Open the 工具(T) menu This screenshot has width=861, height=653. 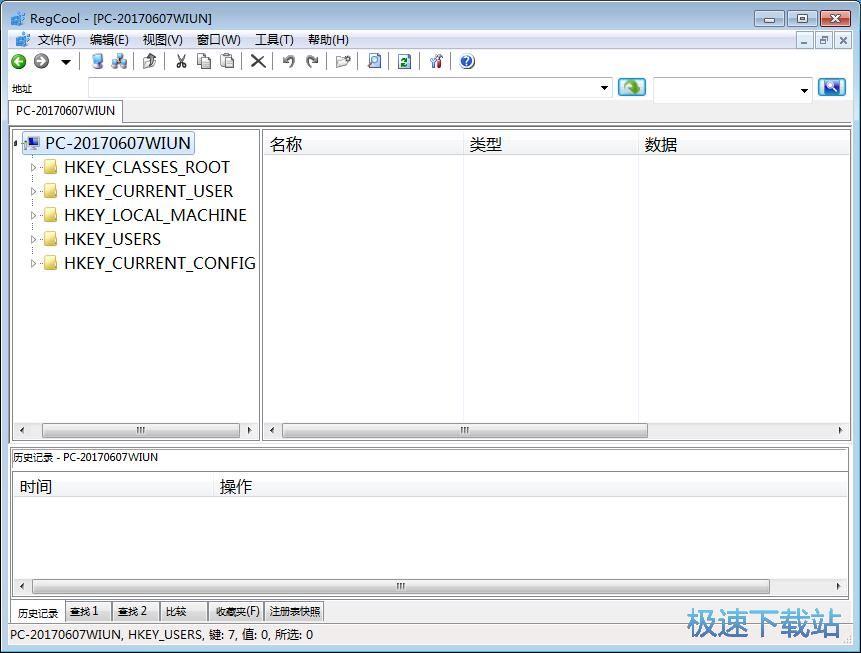[274, 40]
